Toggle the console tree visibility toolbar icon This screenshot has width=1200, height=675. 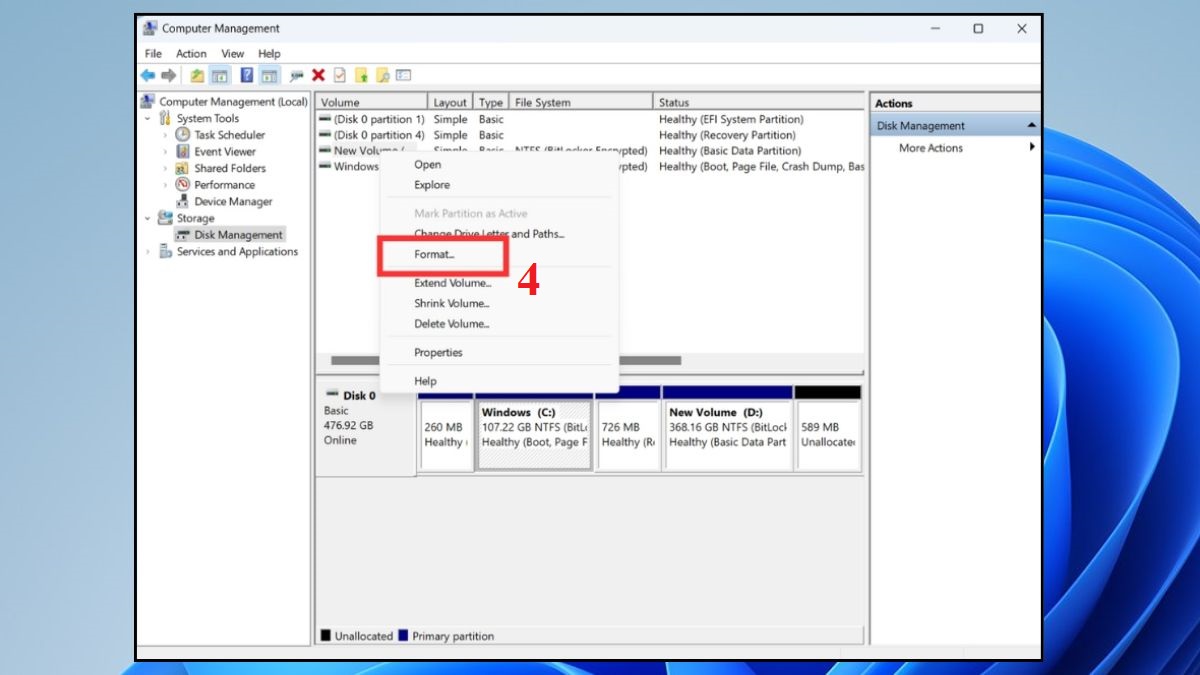pyautogui.click(x=221, y=75)
